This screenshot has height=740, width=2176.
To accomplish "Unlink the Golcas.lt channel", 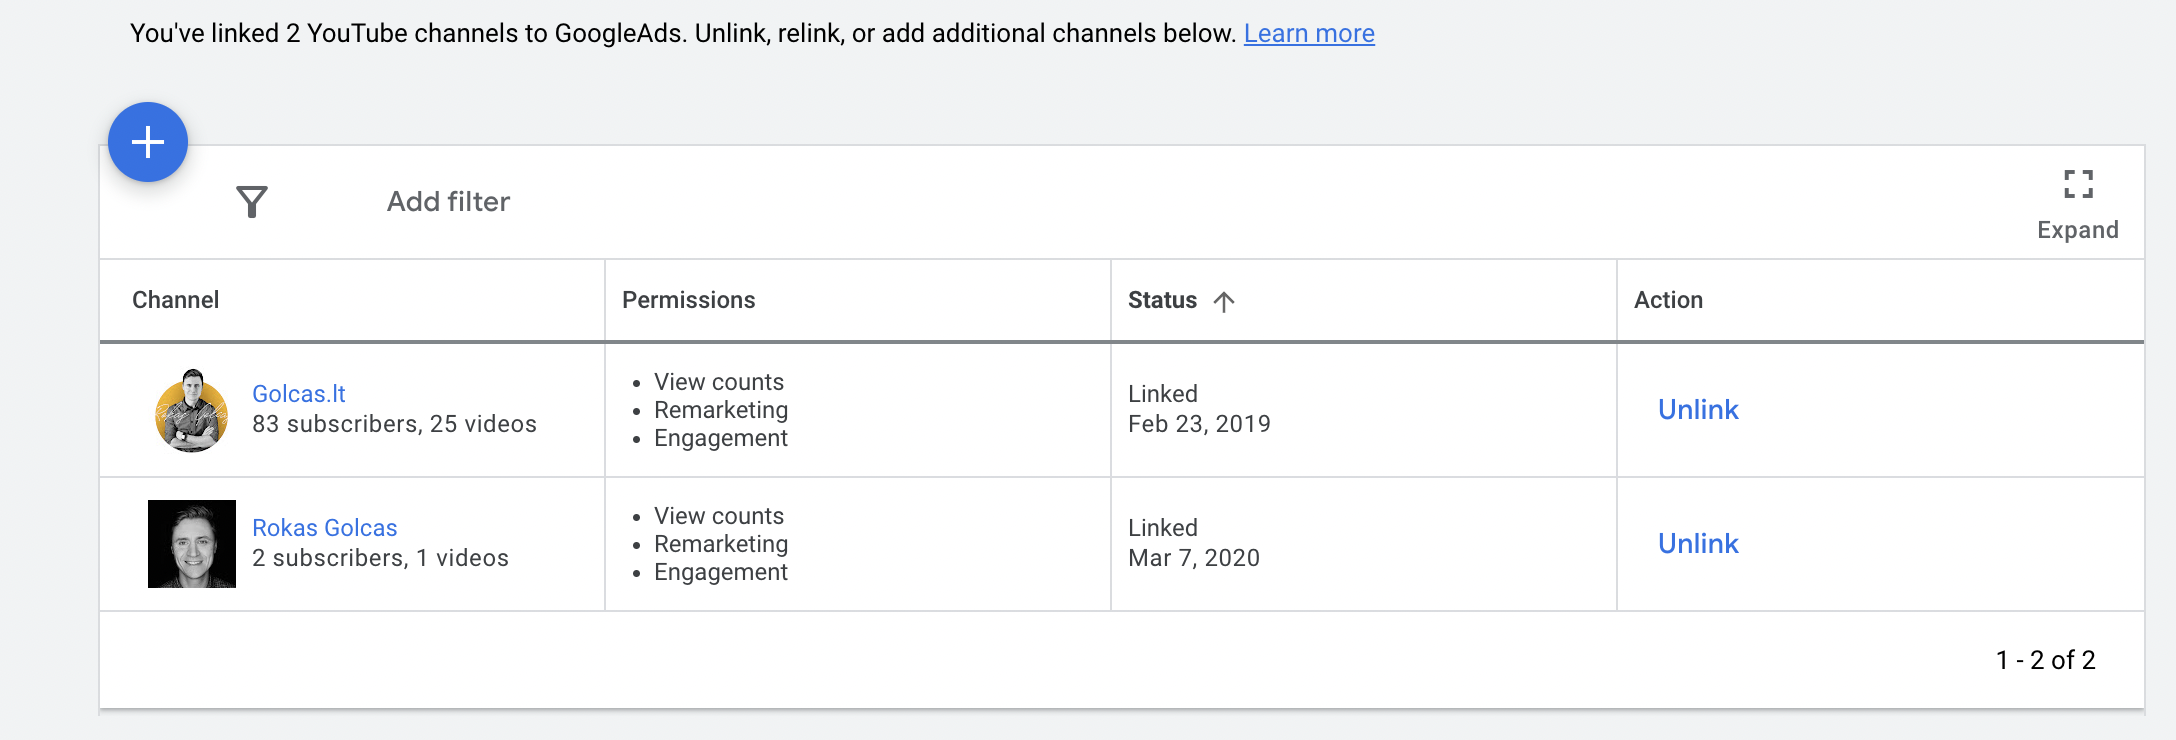I will 1698,410.
